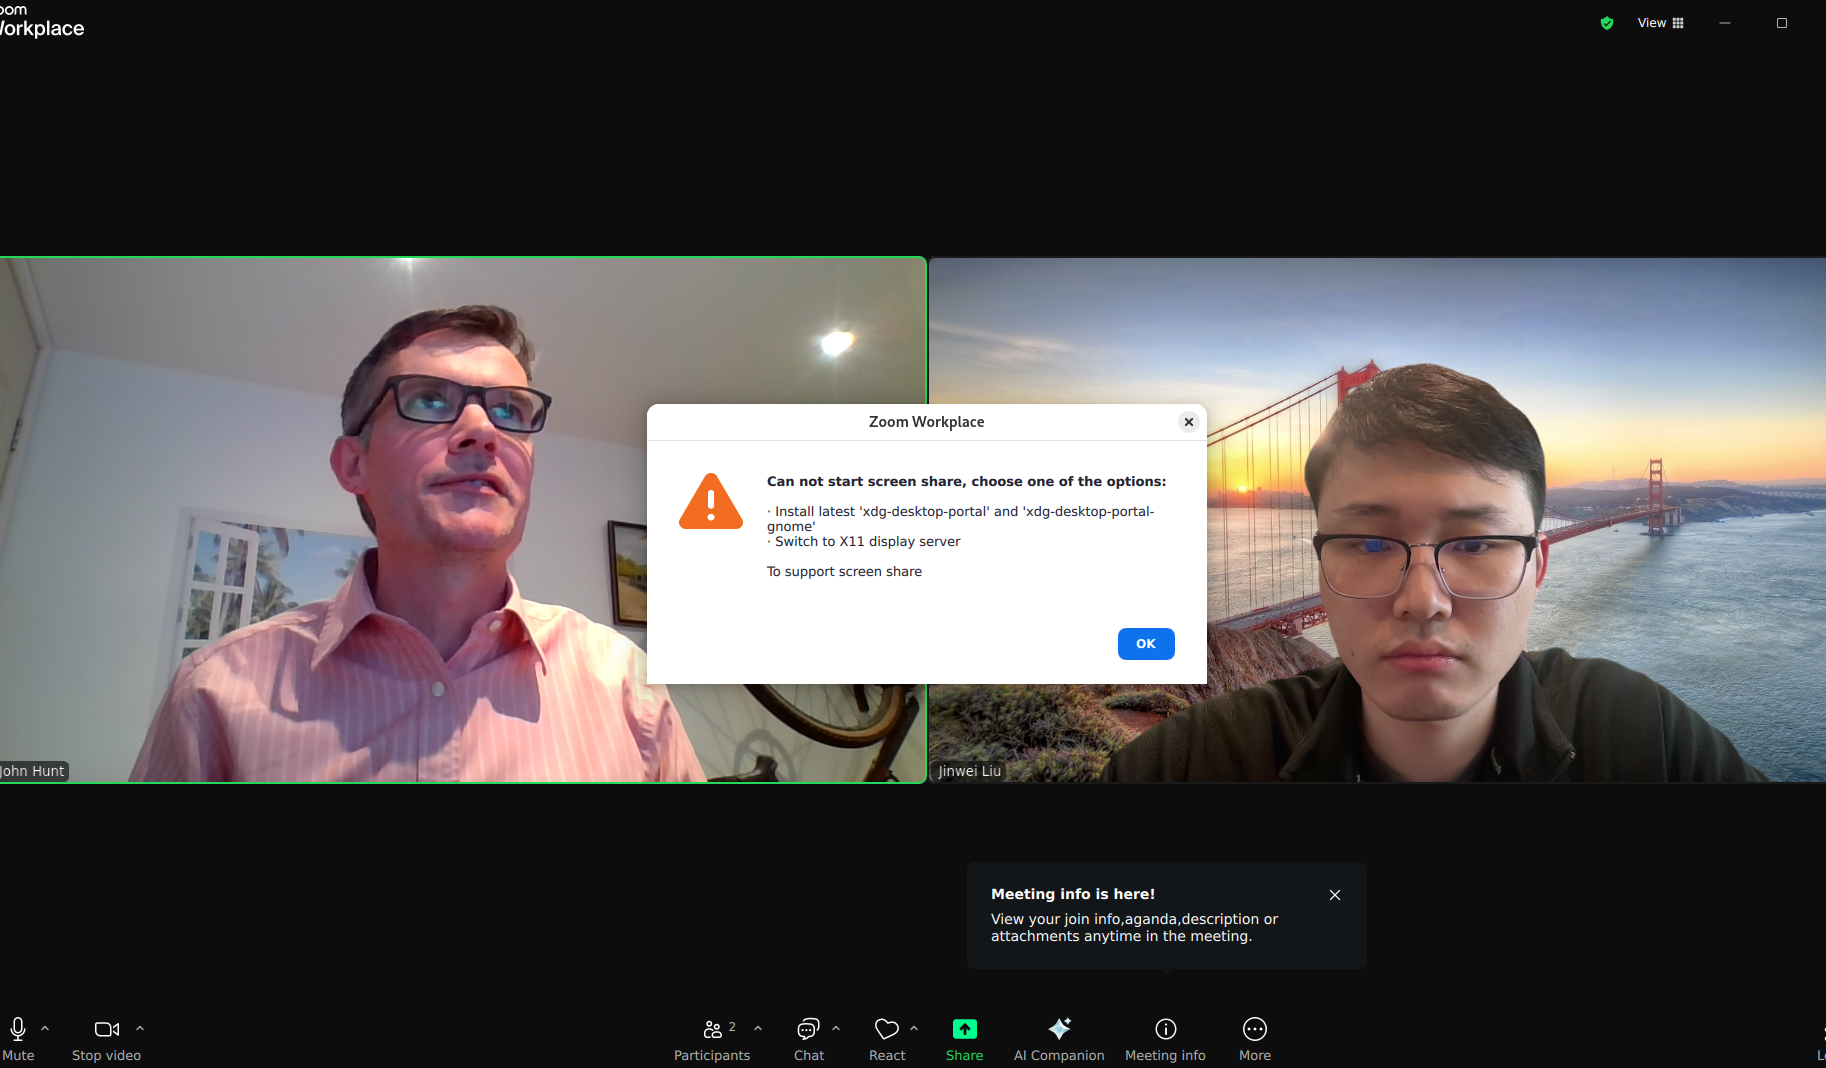The image size is (1826, 1068).
Task: Click the xdg-desktop-portal install instruction text
Action: [961, 518]
